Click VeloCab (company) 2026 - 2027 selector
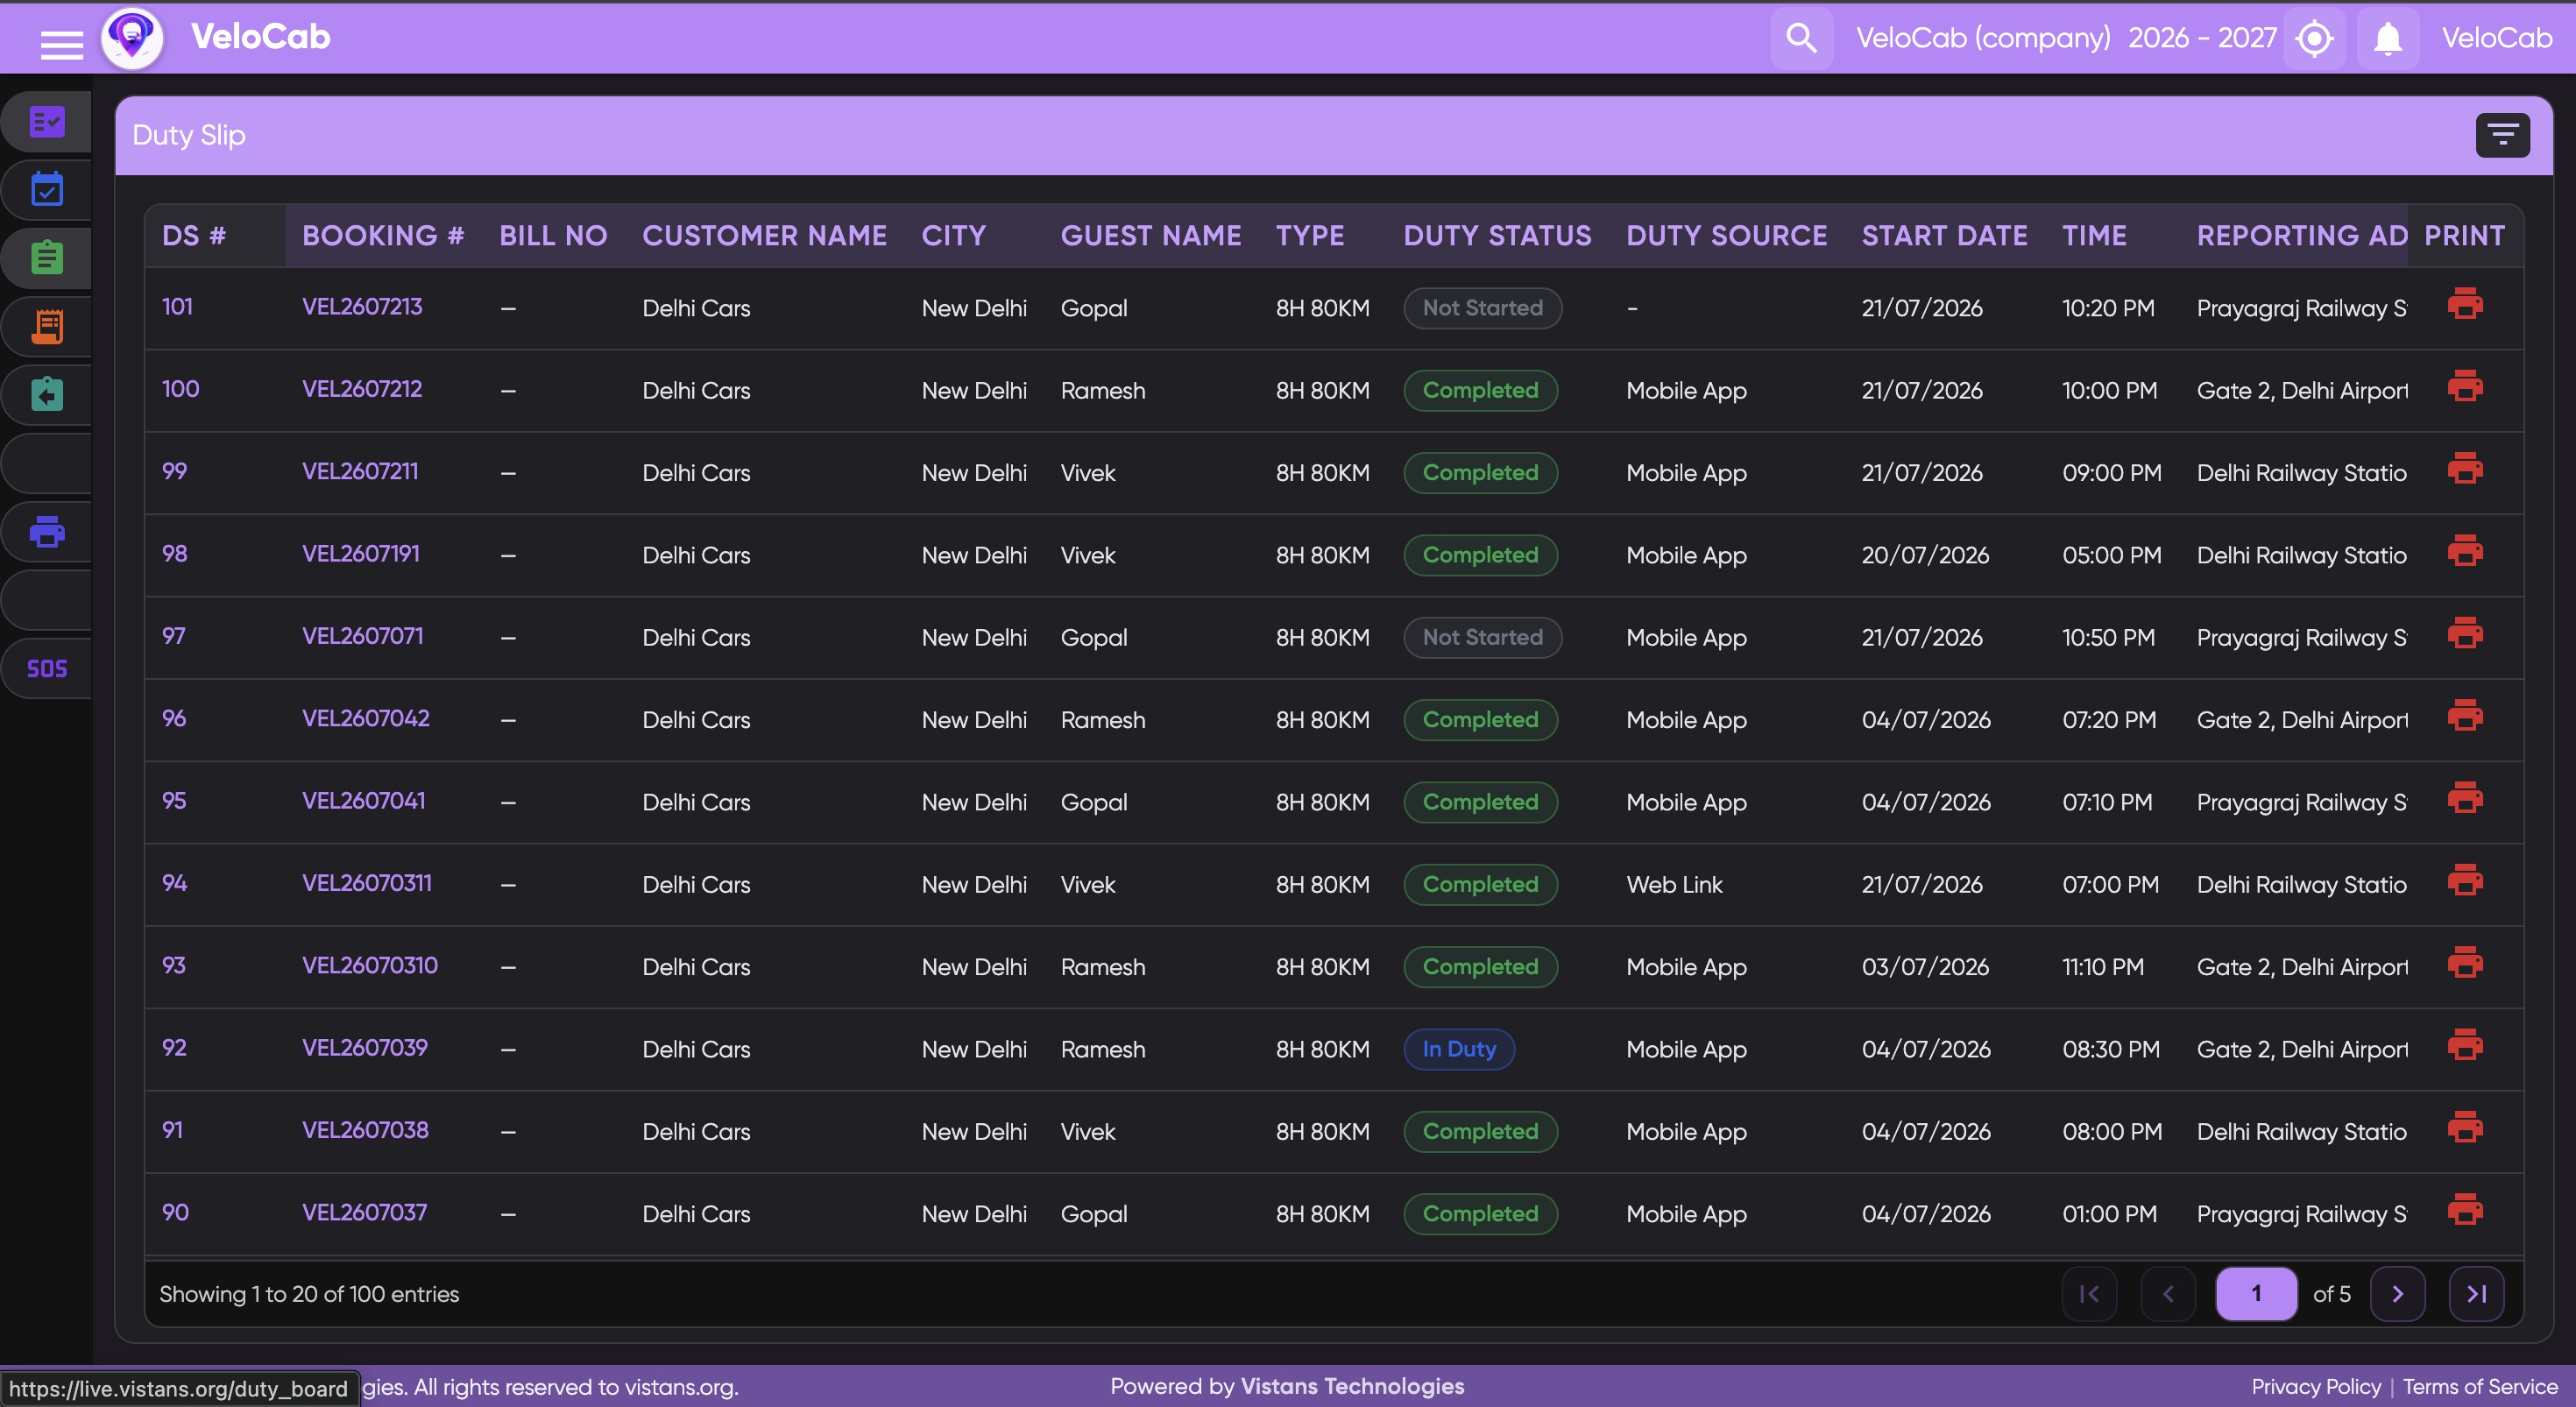Screen dimensions: 2576x1407 click(x=2066, y=38)
